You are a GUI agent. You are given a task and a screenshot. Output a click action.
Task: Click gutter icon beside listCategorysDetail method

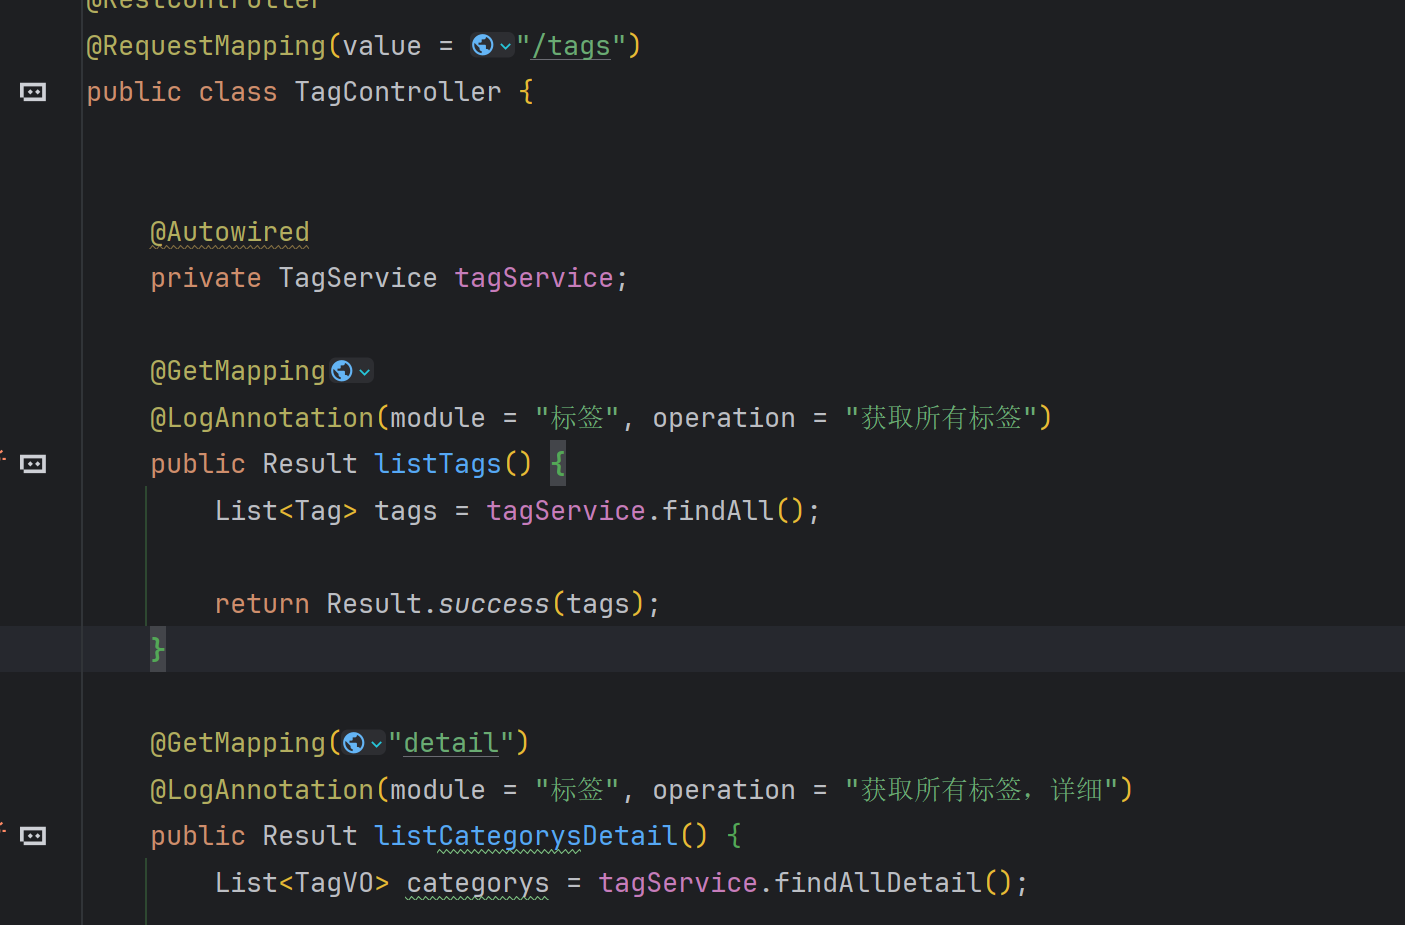point(33,836)
